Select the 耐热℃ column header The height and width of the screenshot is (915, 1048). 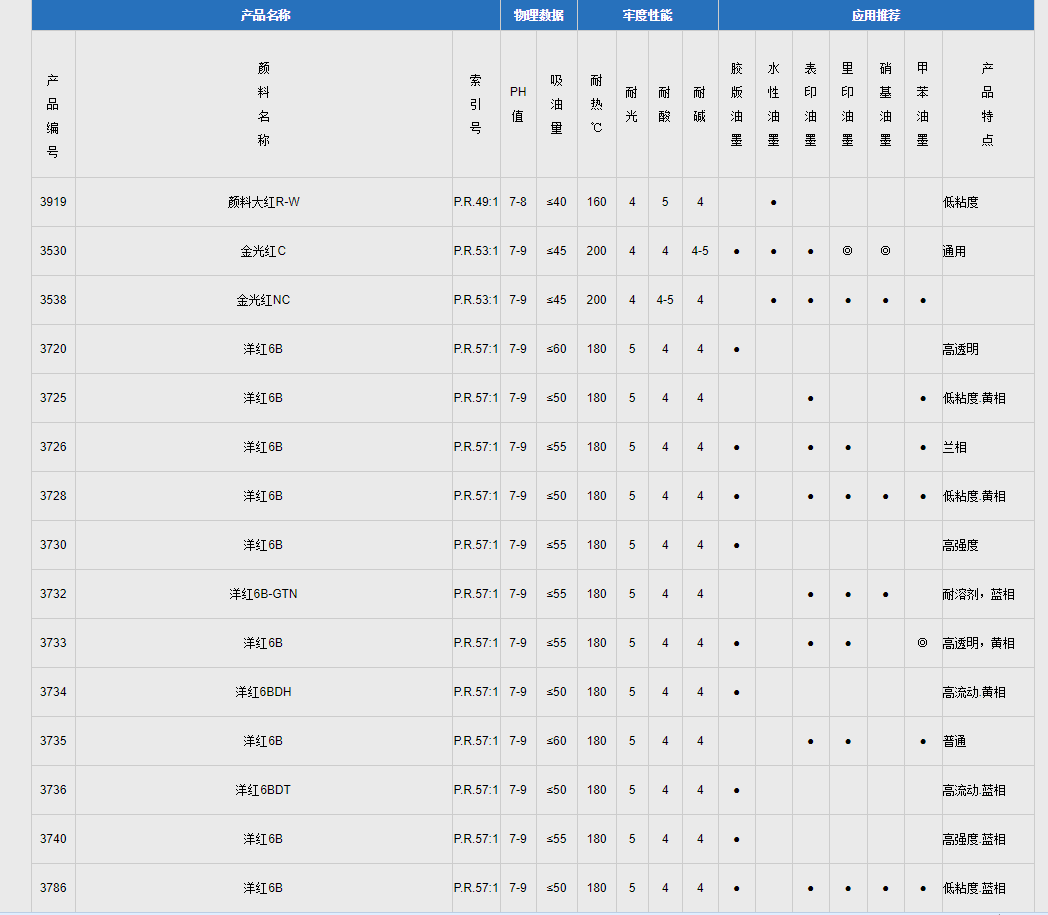[596, 104]
